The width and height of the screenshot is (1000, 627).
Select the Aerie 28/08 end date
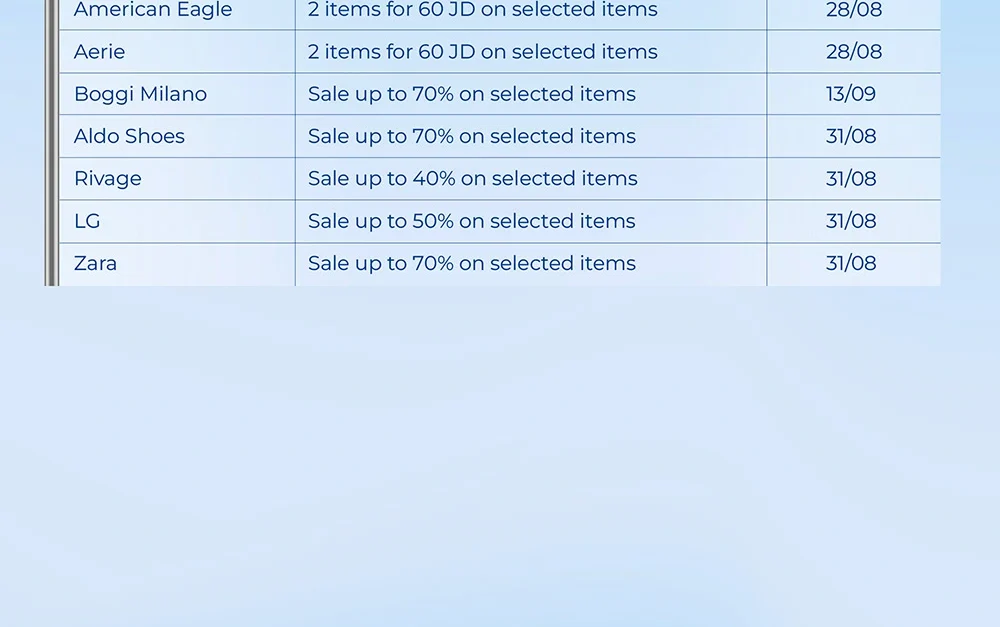pyautogui.click(x=854, y=52)
